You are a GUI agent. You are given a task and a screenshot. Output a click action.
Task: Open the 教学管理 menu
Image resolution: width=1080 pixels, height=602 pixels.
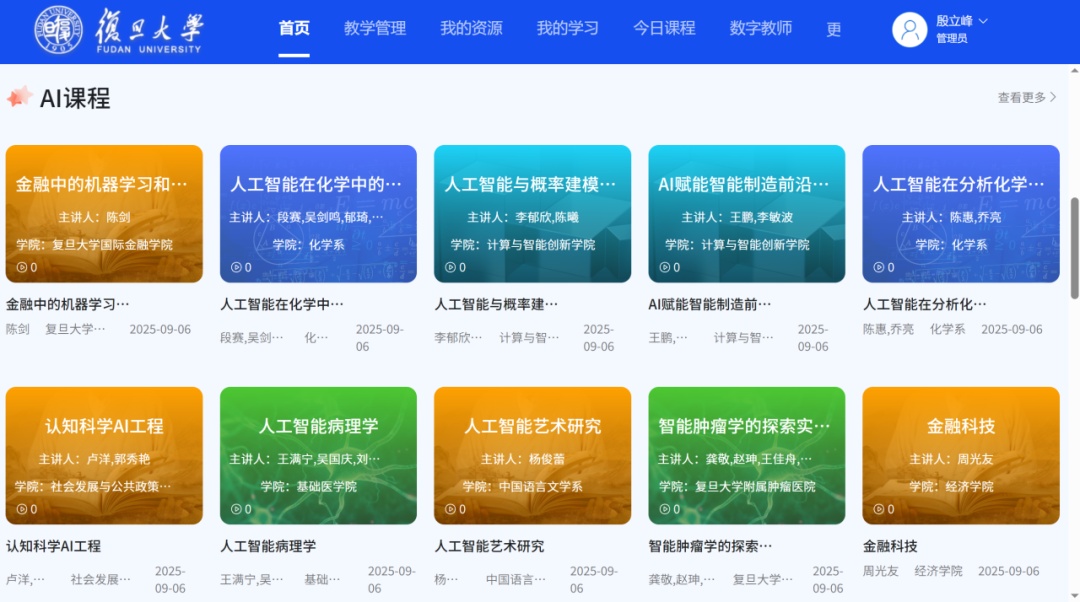click(373, 30)
